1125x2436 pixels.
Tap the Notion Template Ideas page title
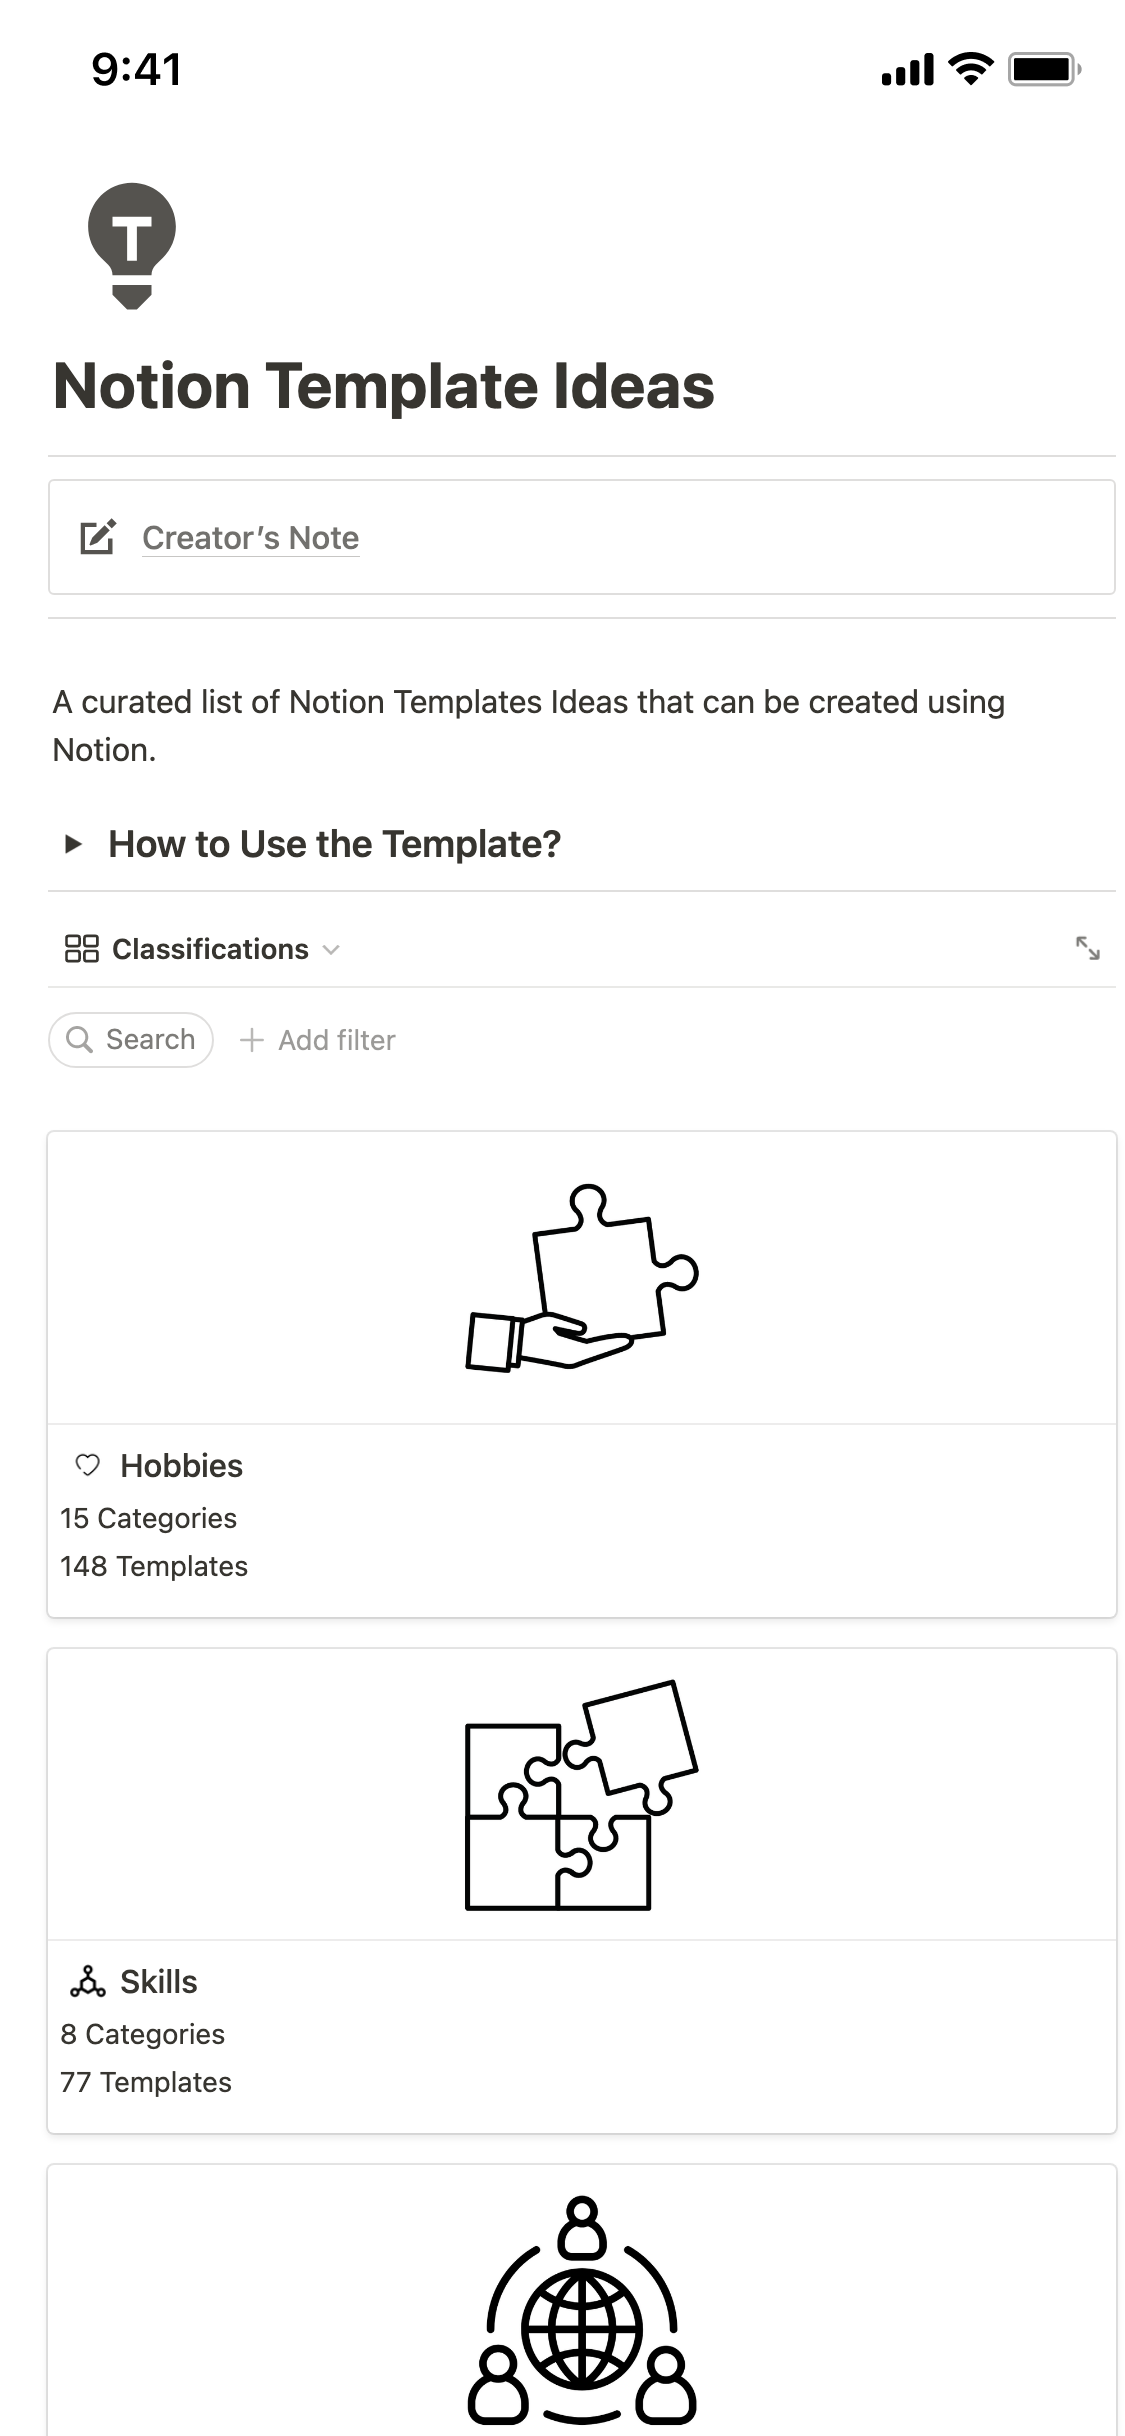pyautogui.click(x=384, y=387)
